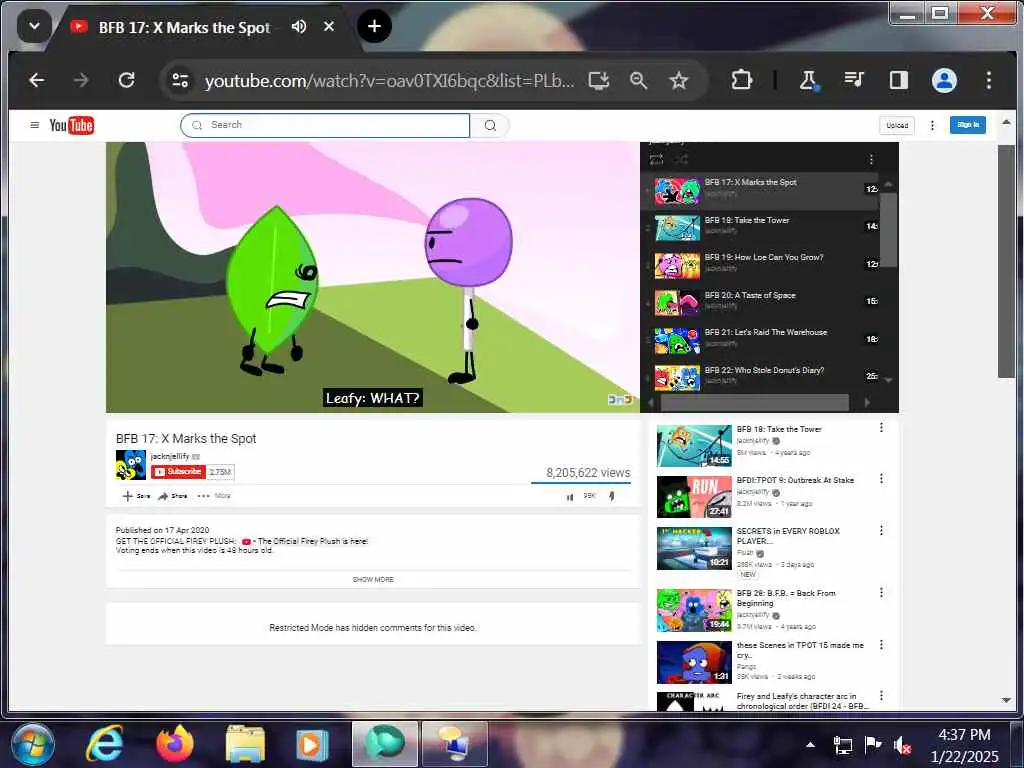Open options for TPOT 15 scenes video
The height and width of the screenshot is (768, 1024).
coord(881,645)
